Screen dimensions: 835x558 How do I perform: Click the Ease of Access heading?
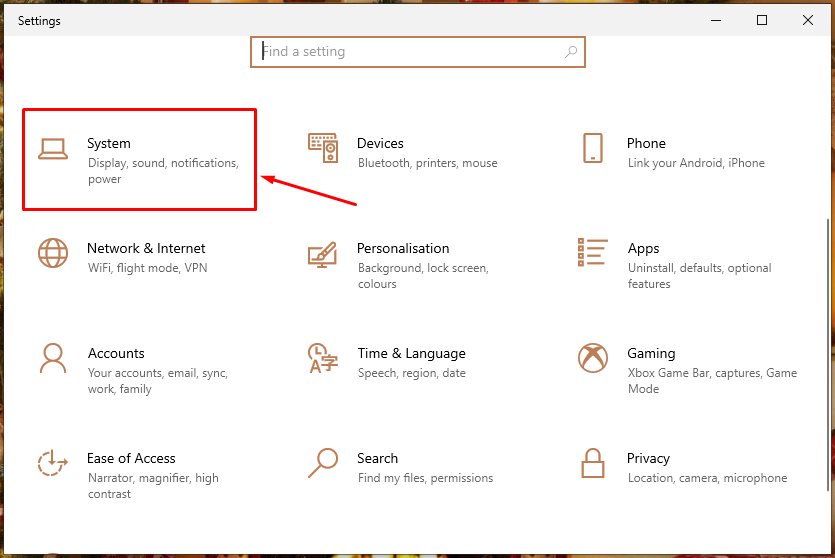[131, 458]
